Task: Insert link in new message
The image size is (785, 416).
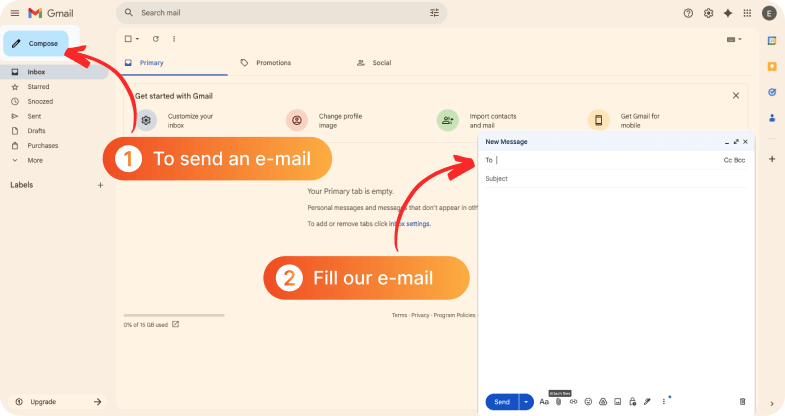Action: click(x=573, y=401)
